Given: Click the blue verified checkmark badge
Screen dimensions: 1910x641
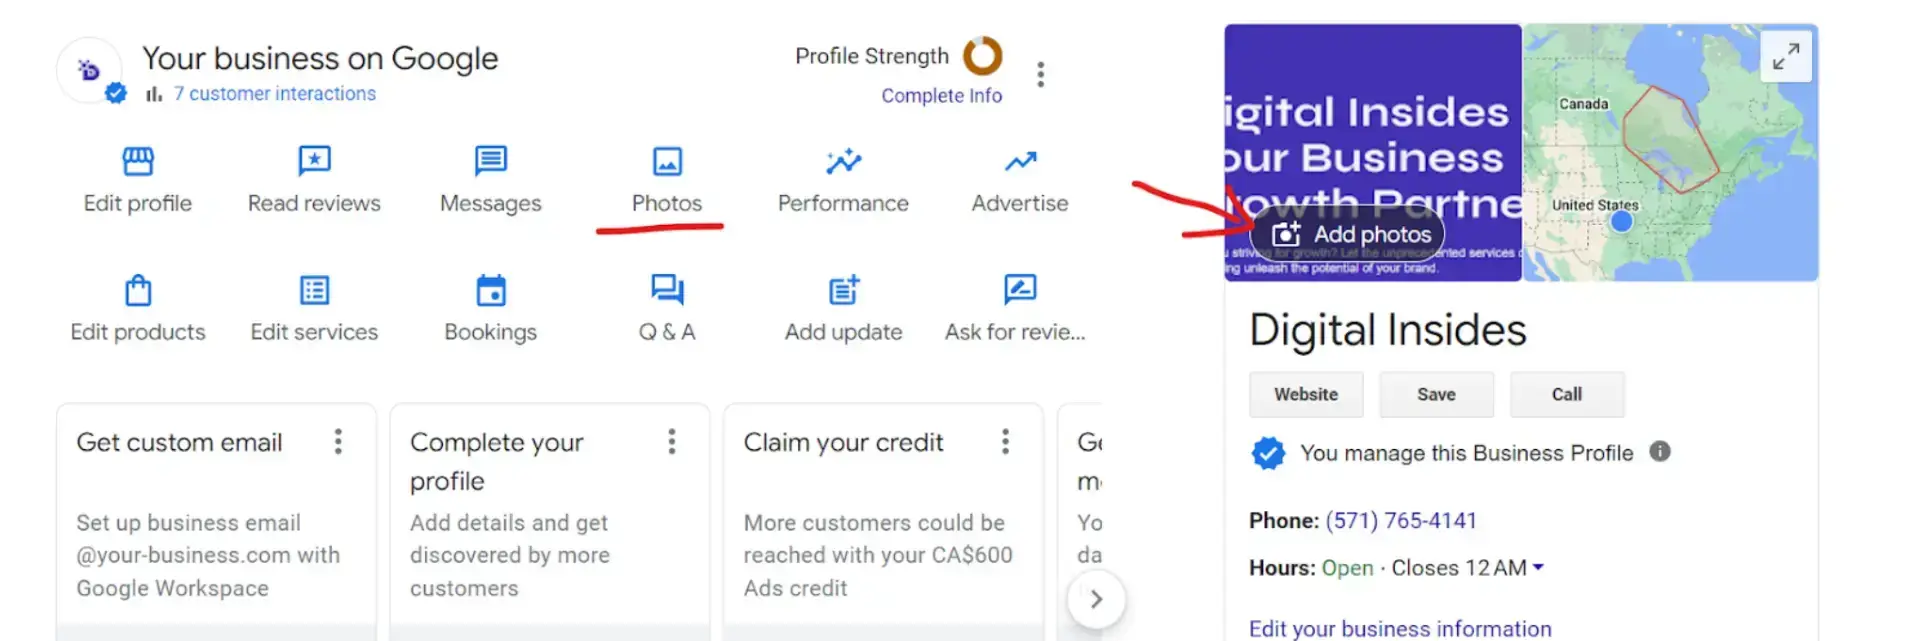Looking at the screenshot, I should pyautogui.click(x=1268, y=453).
